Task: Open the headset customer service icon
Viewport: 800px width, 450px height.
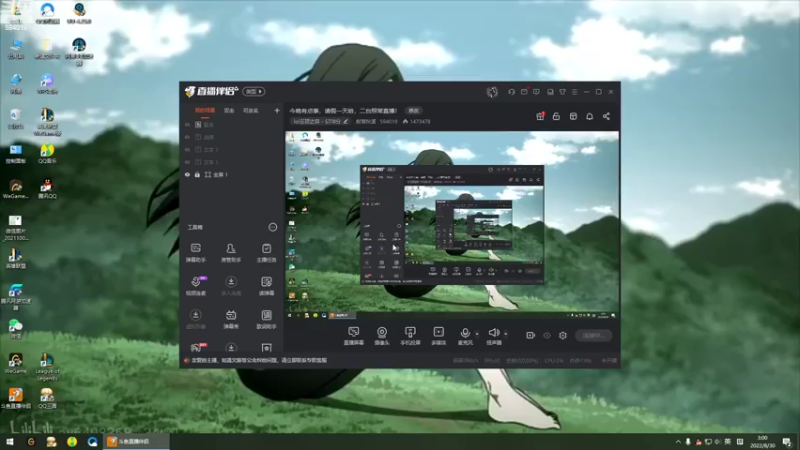Action: (x=511, y=92)
